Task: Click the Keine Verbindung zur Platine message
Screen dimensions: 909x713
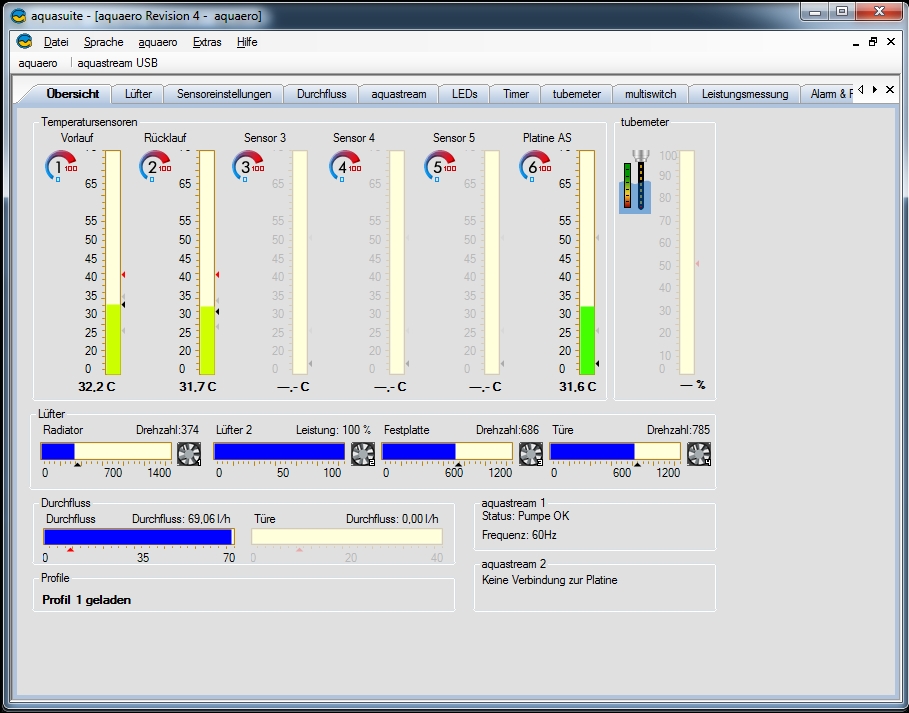Action: point(550,580)
